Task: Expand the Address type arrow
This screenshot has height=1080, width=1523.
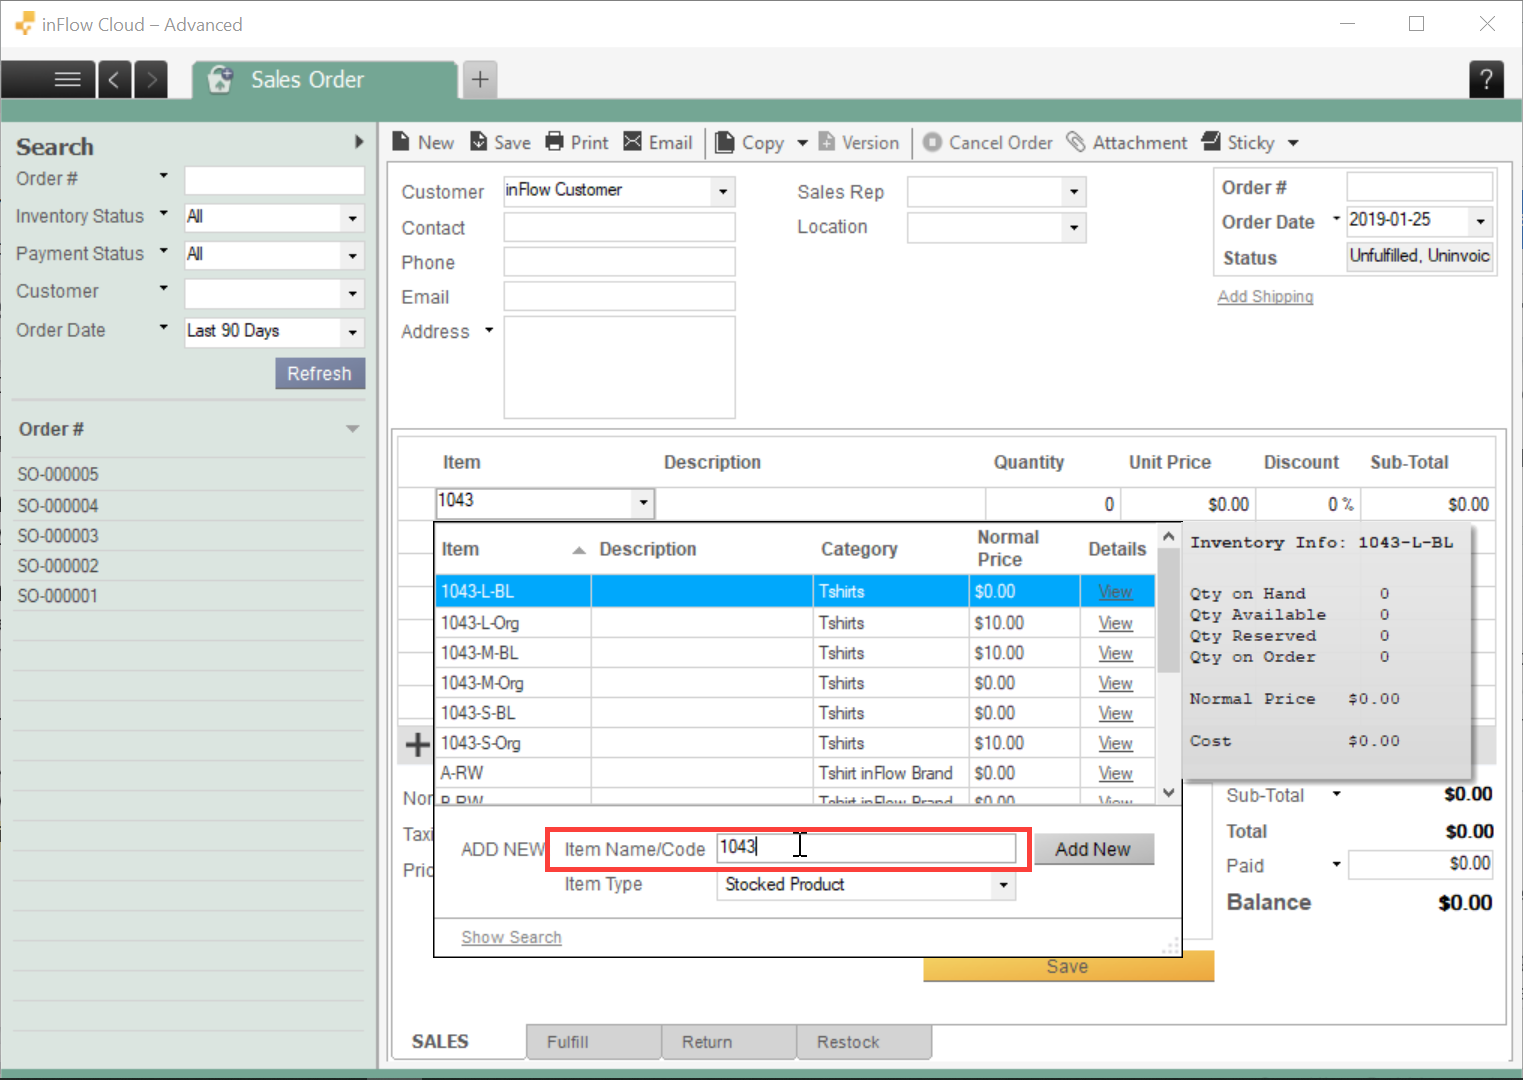Action: coord(489,330)
